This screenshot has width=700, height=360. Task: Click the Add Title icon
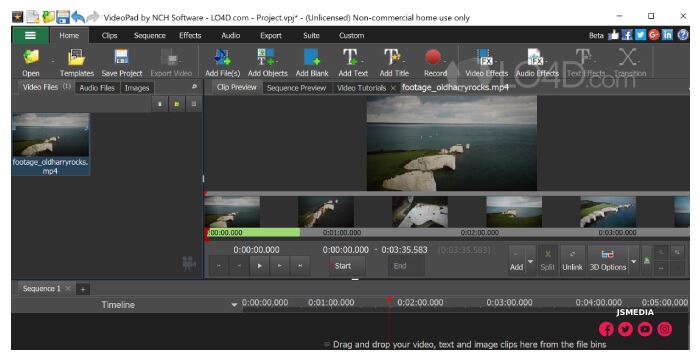[392, 58]
